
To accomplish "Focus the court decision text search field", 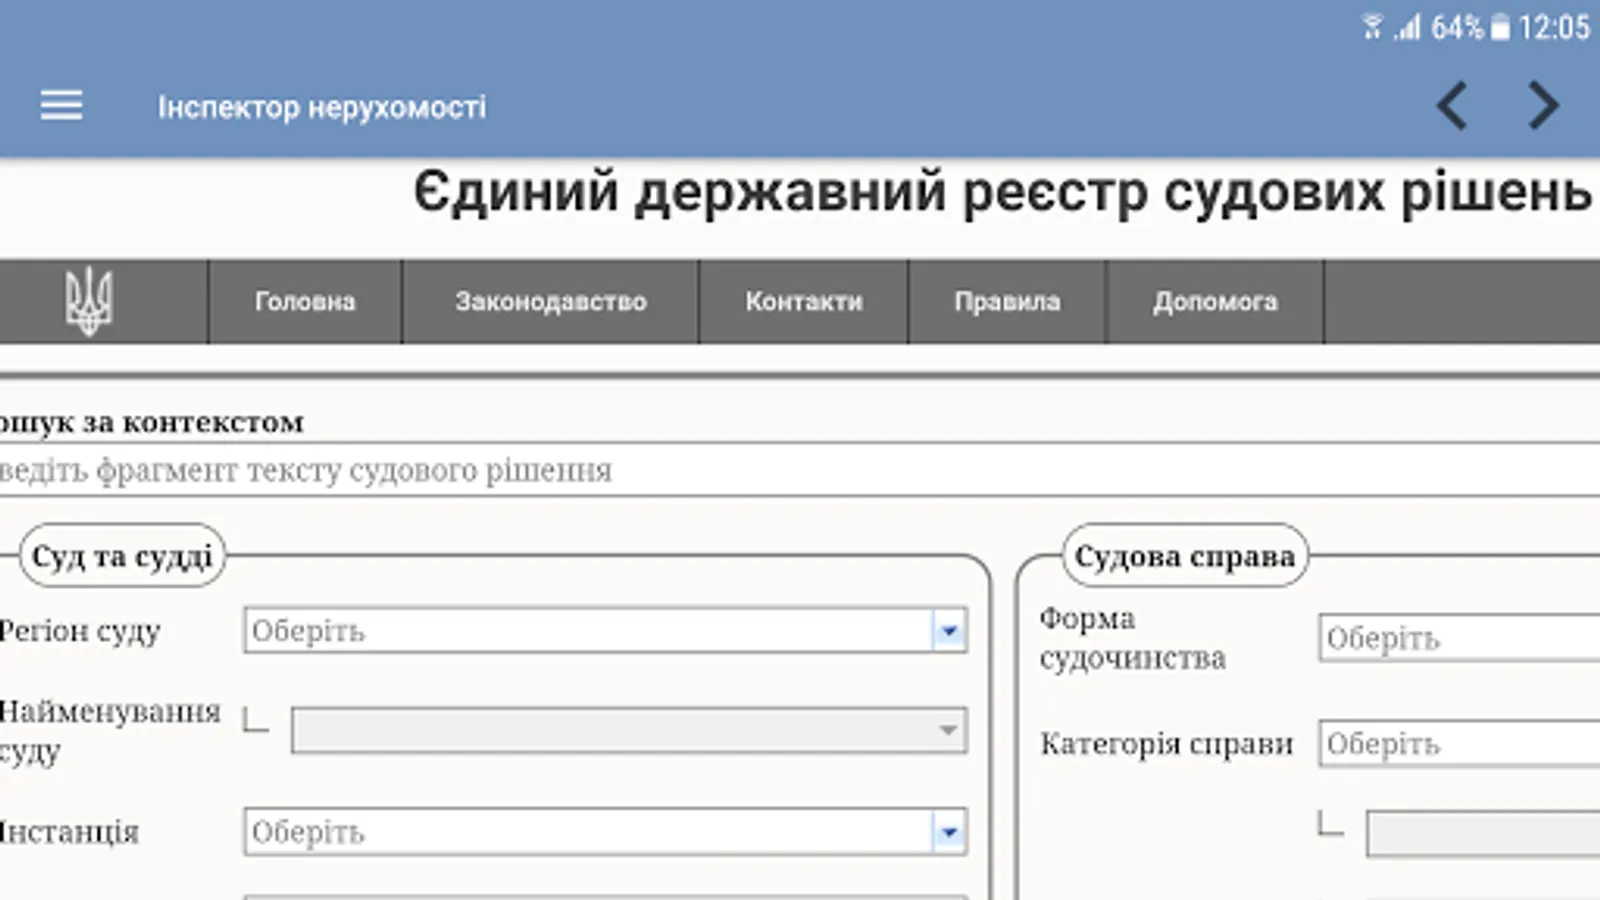I will point(800,470).
